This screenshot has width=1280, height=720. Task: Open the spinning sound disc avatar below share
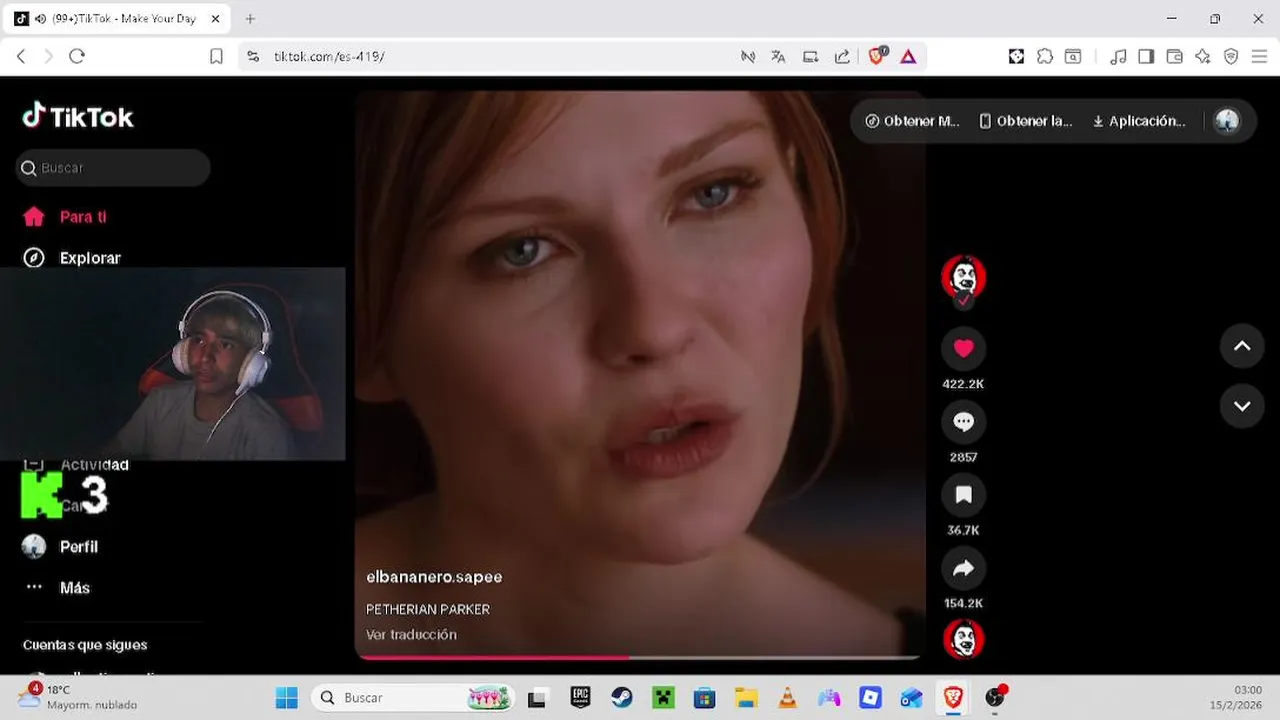[963, 639]
